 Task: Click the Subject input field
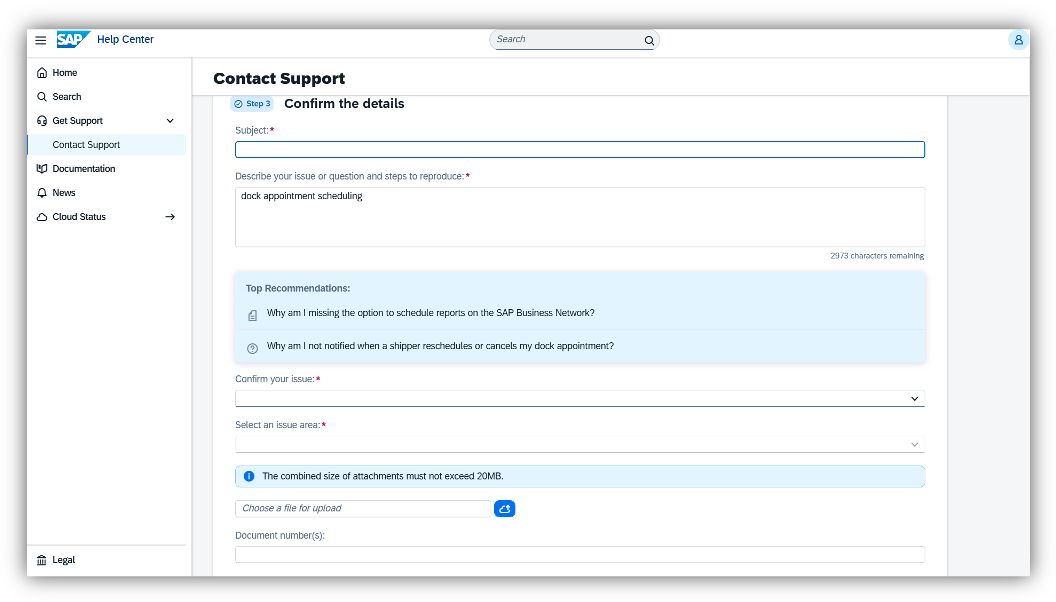coord(579,150)
